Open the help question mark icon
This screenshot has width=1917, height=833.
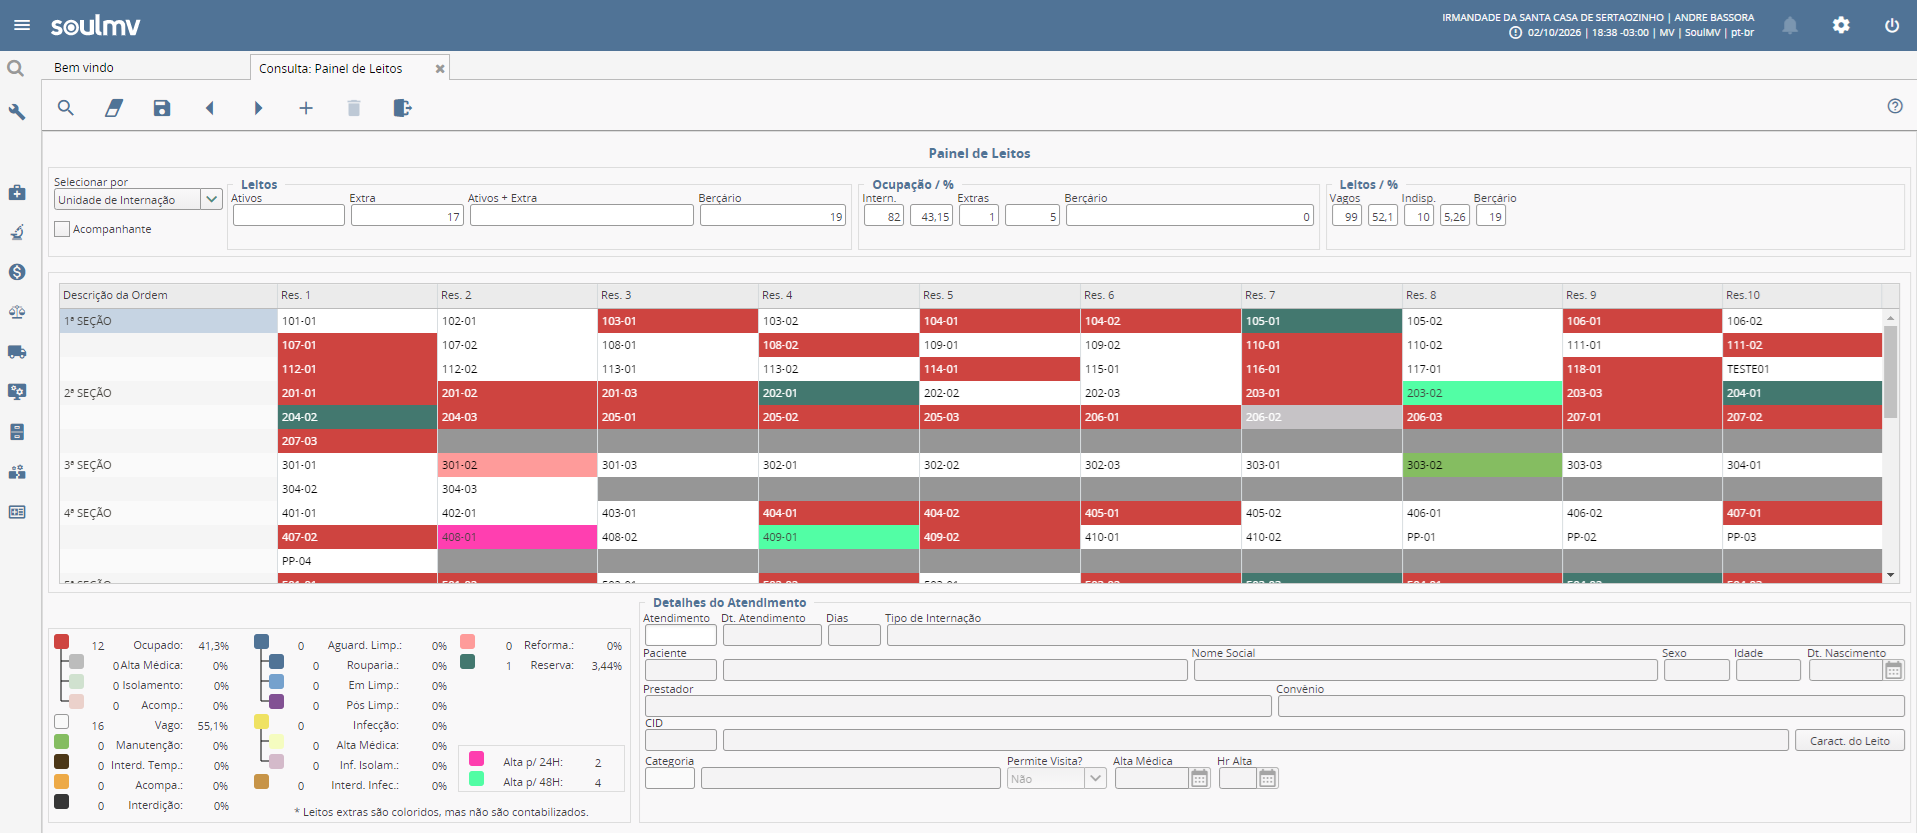click(x=1895, y=106)
